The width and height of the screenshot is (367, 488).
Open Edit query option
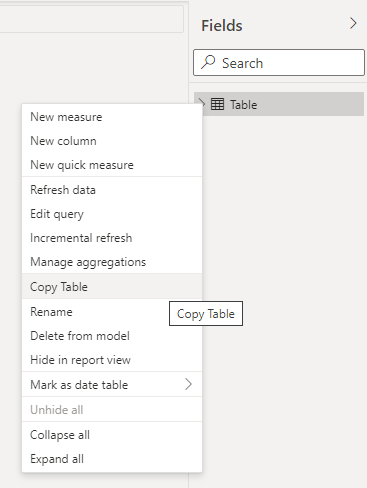[112, 214]
